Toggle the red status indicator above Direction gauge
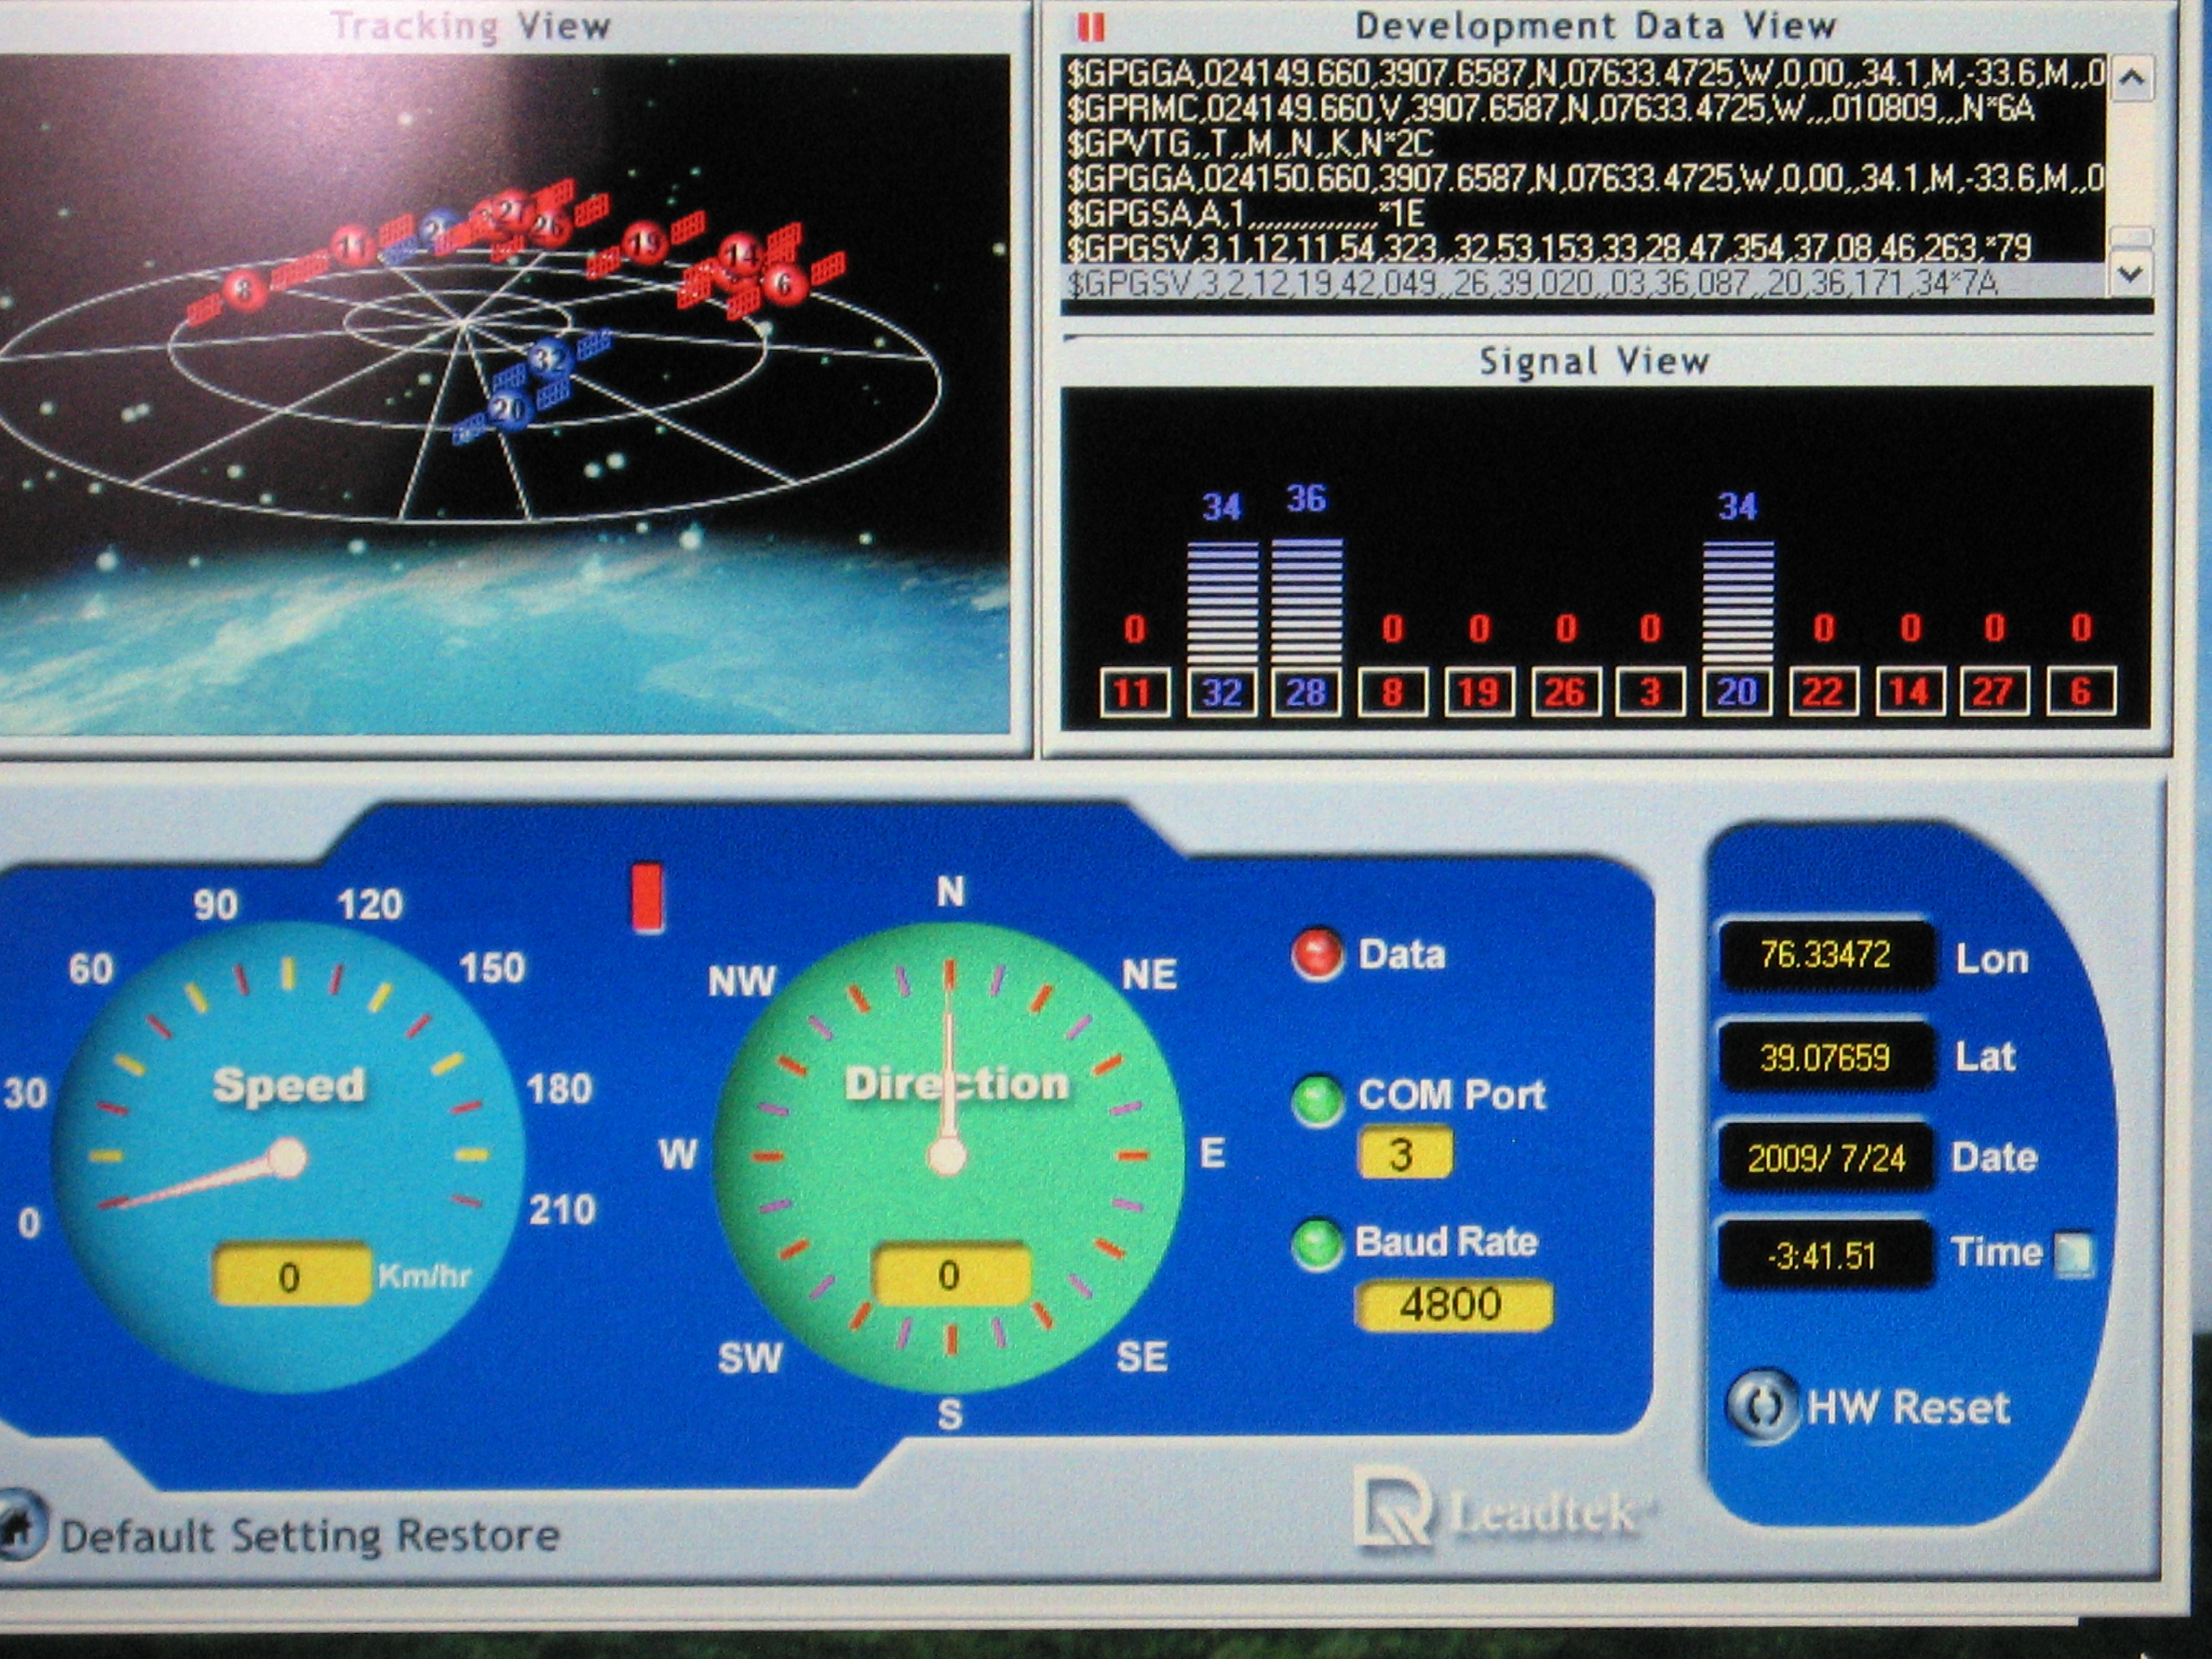2212x1659 pixels. pos(647,897)
